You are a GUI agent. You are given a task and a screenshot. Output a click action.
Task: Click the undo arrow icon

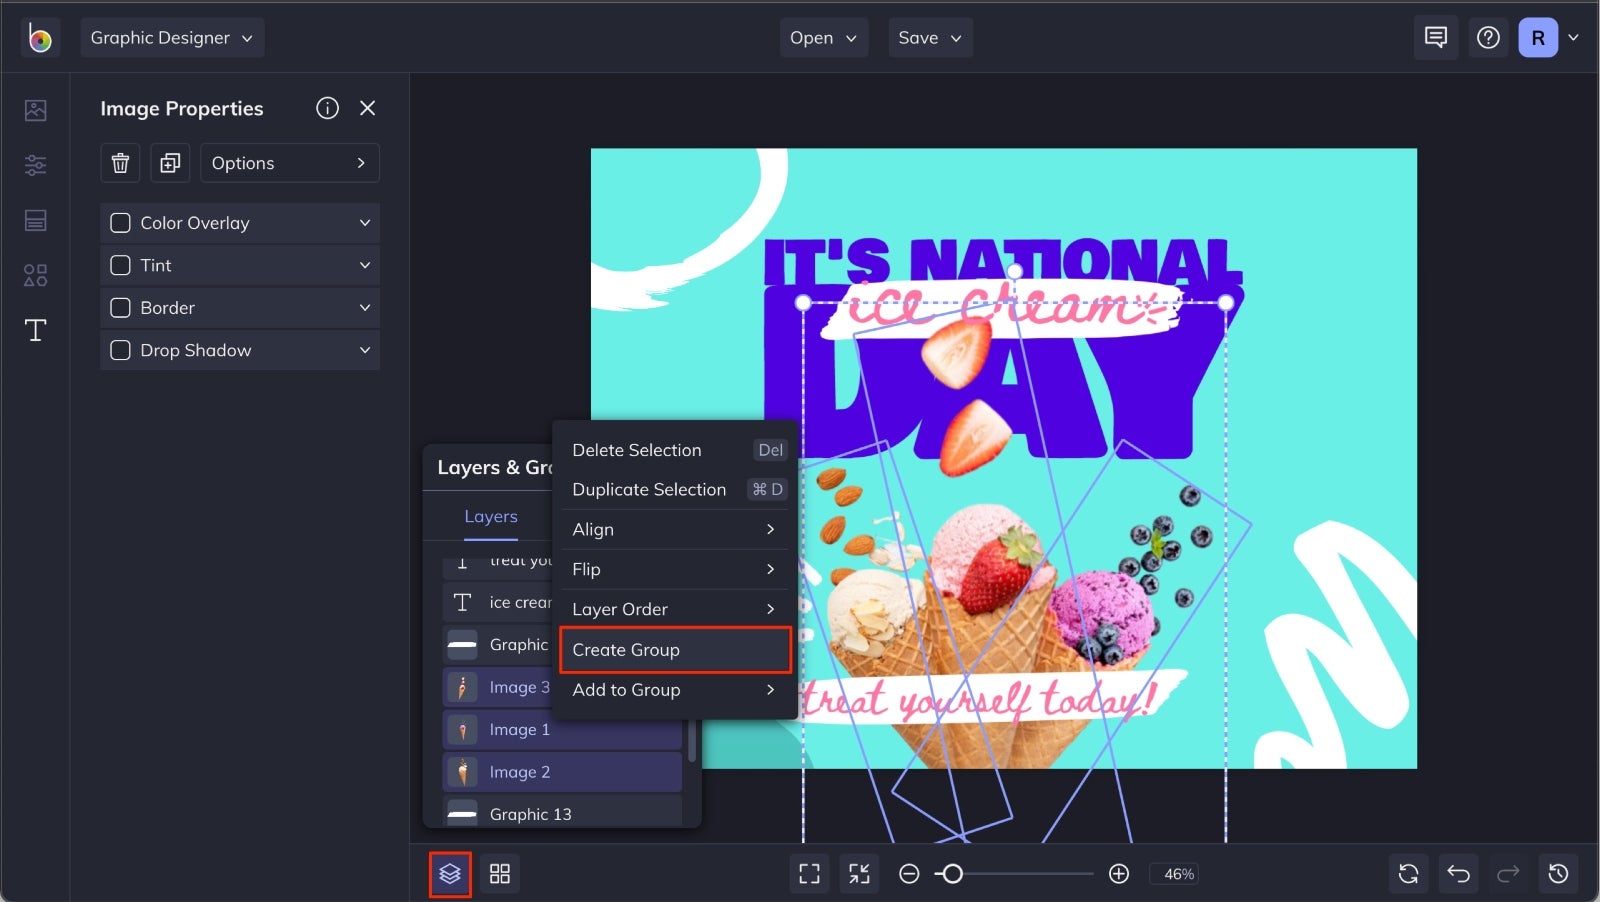[1459, 873]
